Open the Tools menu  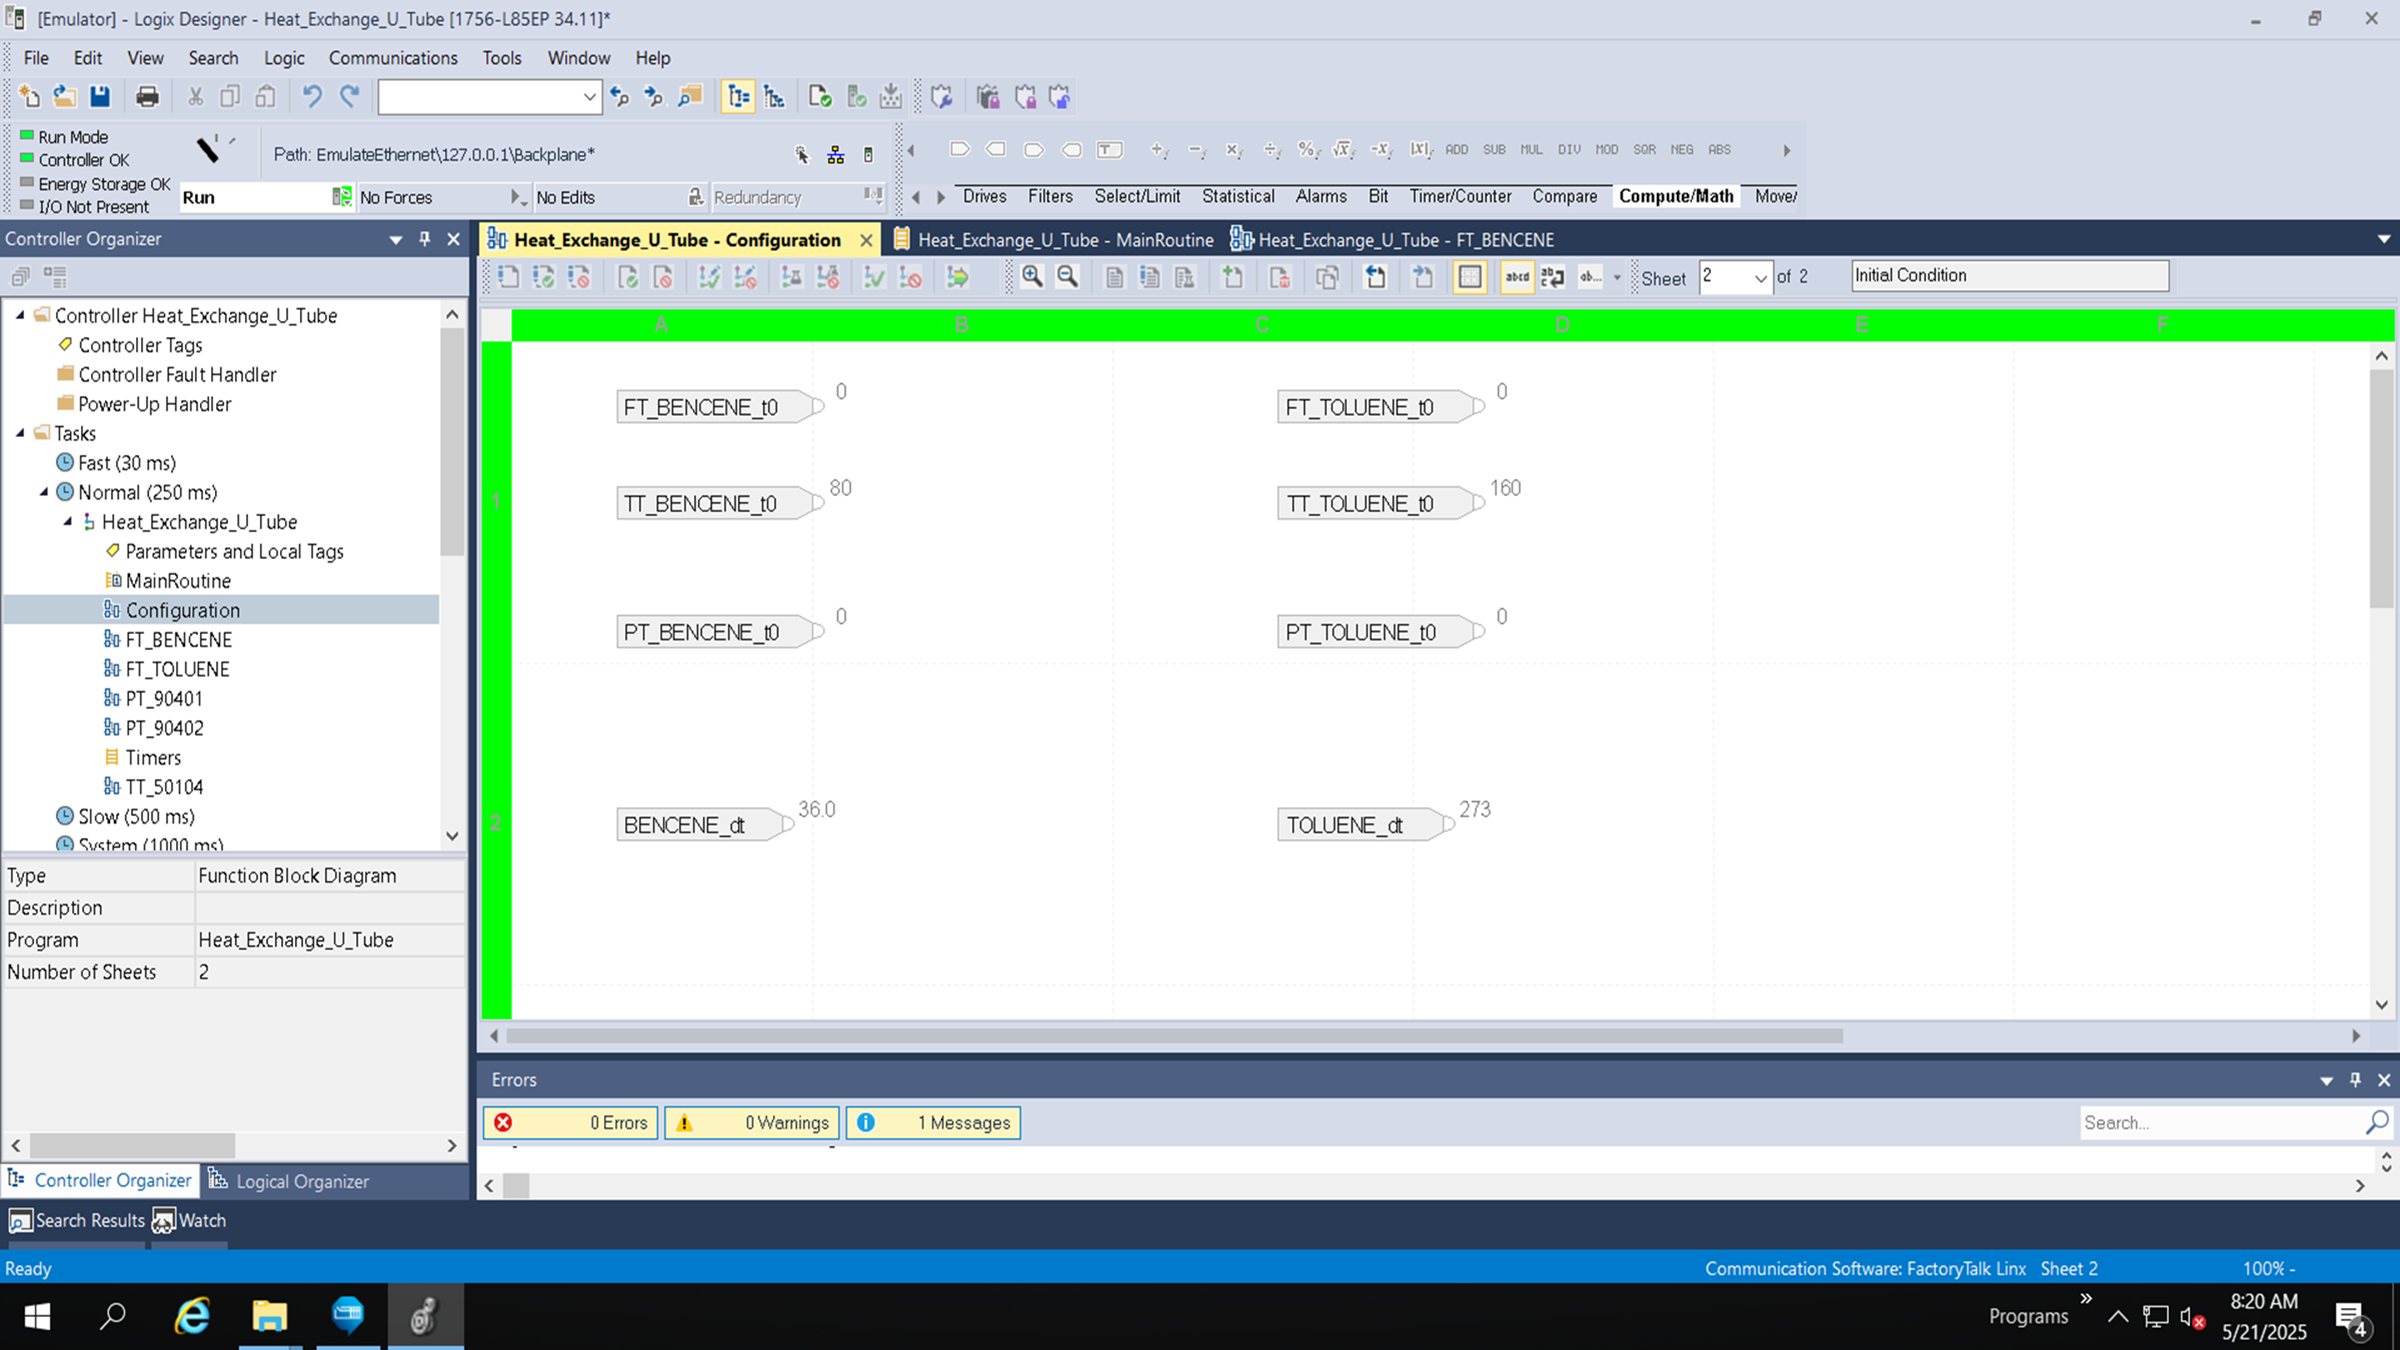pos(502,58)
